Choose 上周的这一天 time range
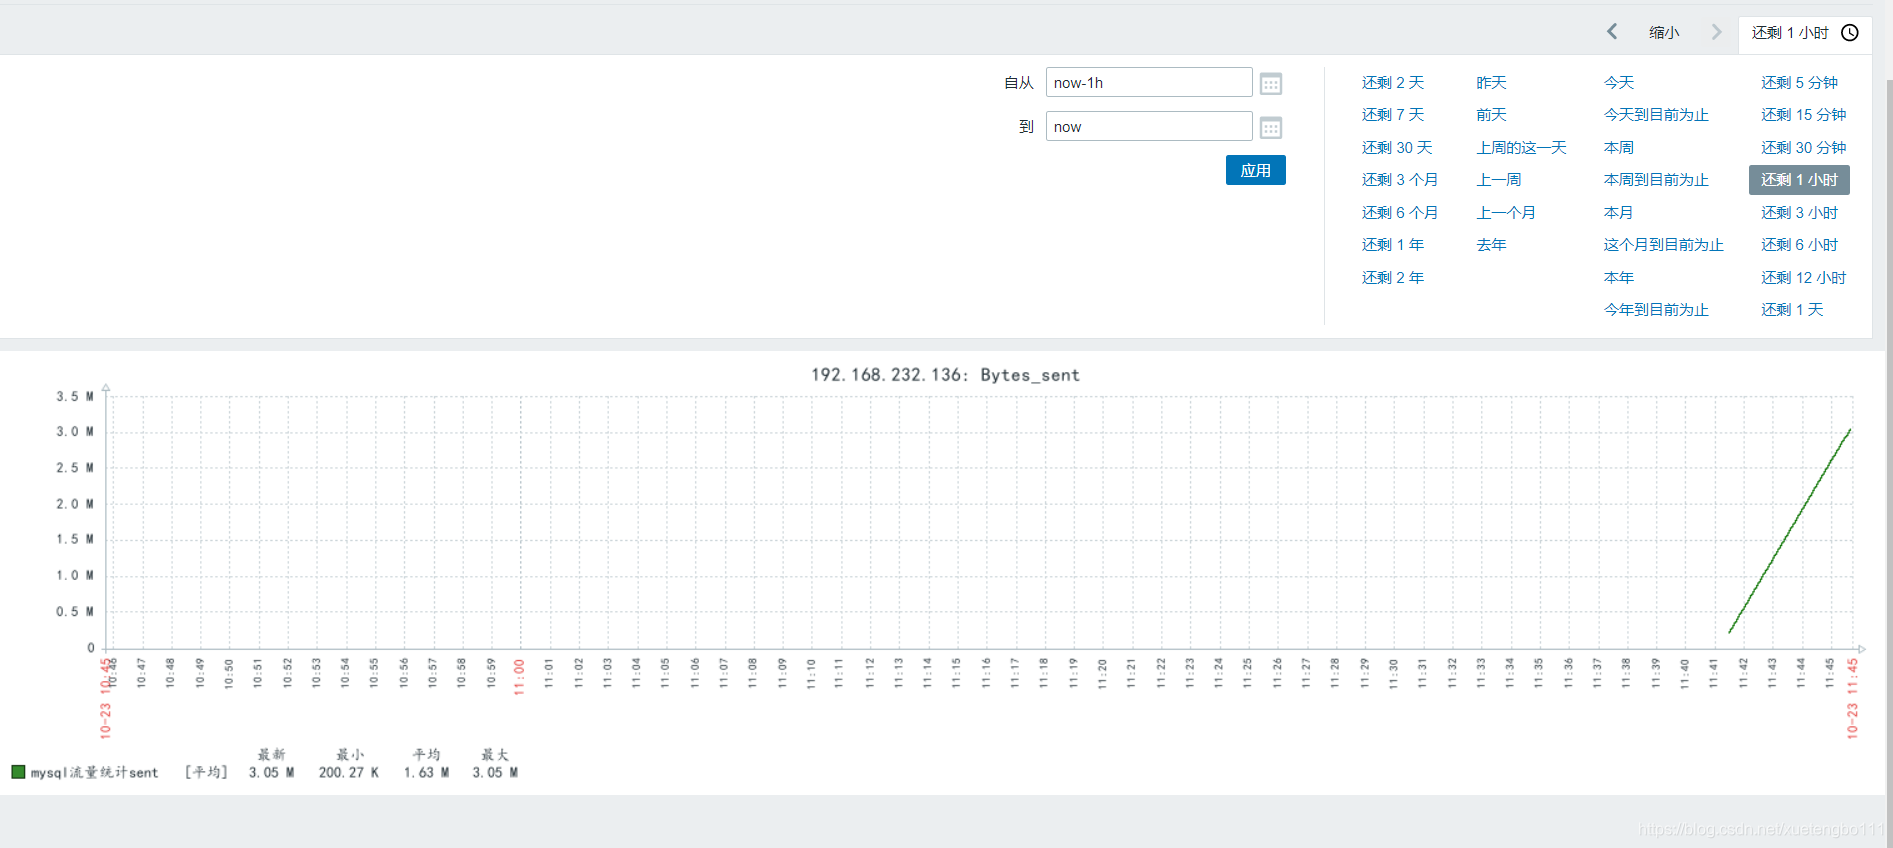Image resolution: width=1893 pixels, height=848 pixels. pyautogui.click(x=1521, y=148)
